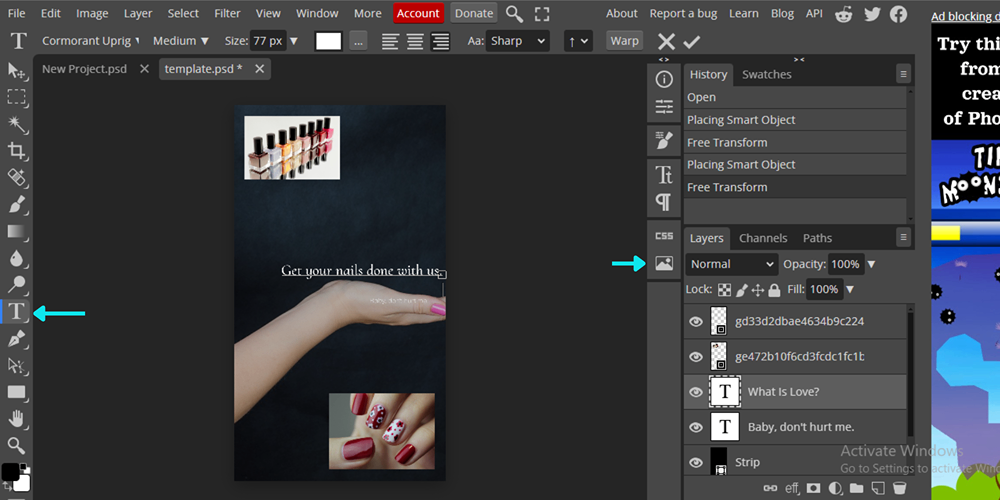The height and width of the screenshot is (500, 1000).
Task: Select the Dodge tool
Action: pyautogui.click(x=16, y=284)
